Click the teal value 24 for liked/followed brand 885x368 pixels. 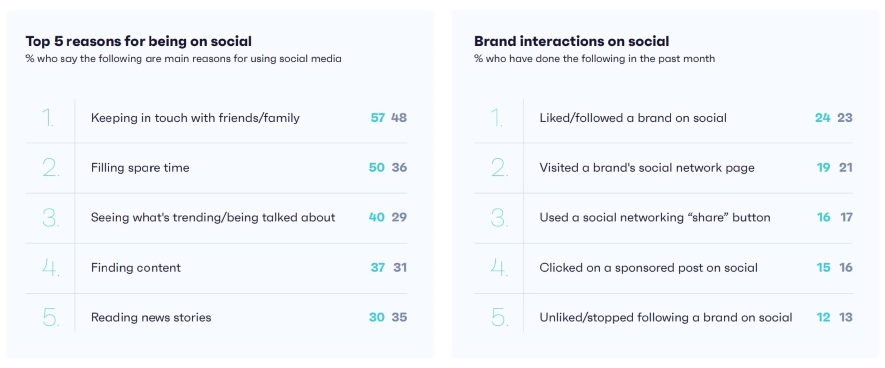click(x=822, y=118)
